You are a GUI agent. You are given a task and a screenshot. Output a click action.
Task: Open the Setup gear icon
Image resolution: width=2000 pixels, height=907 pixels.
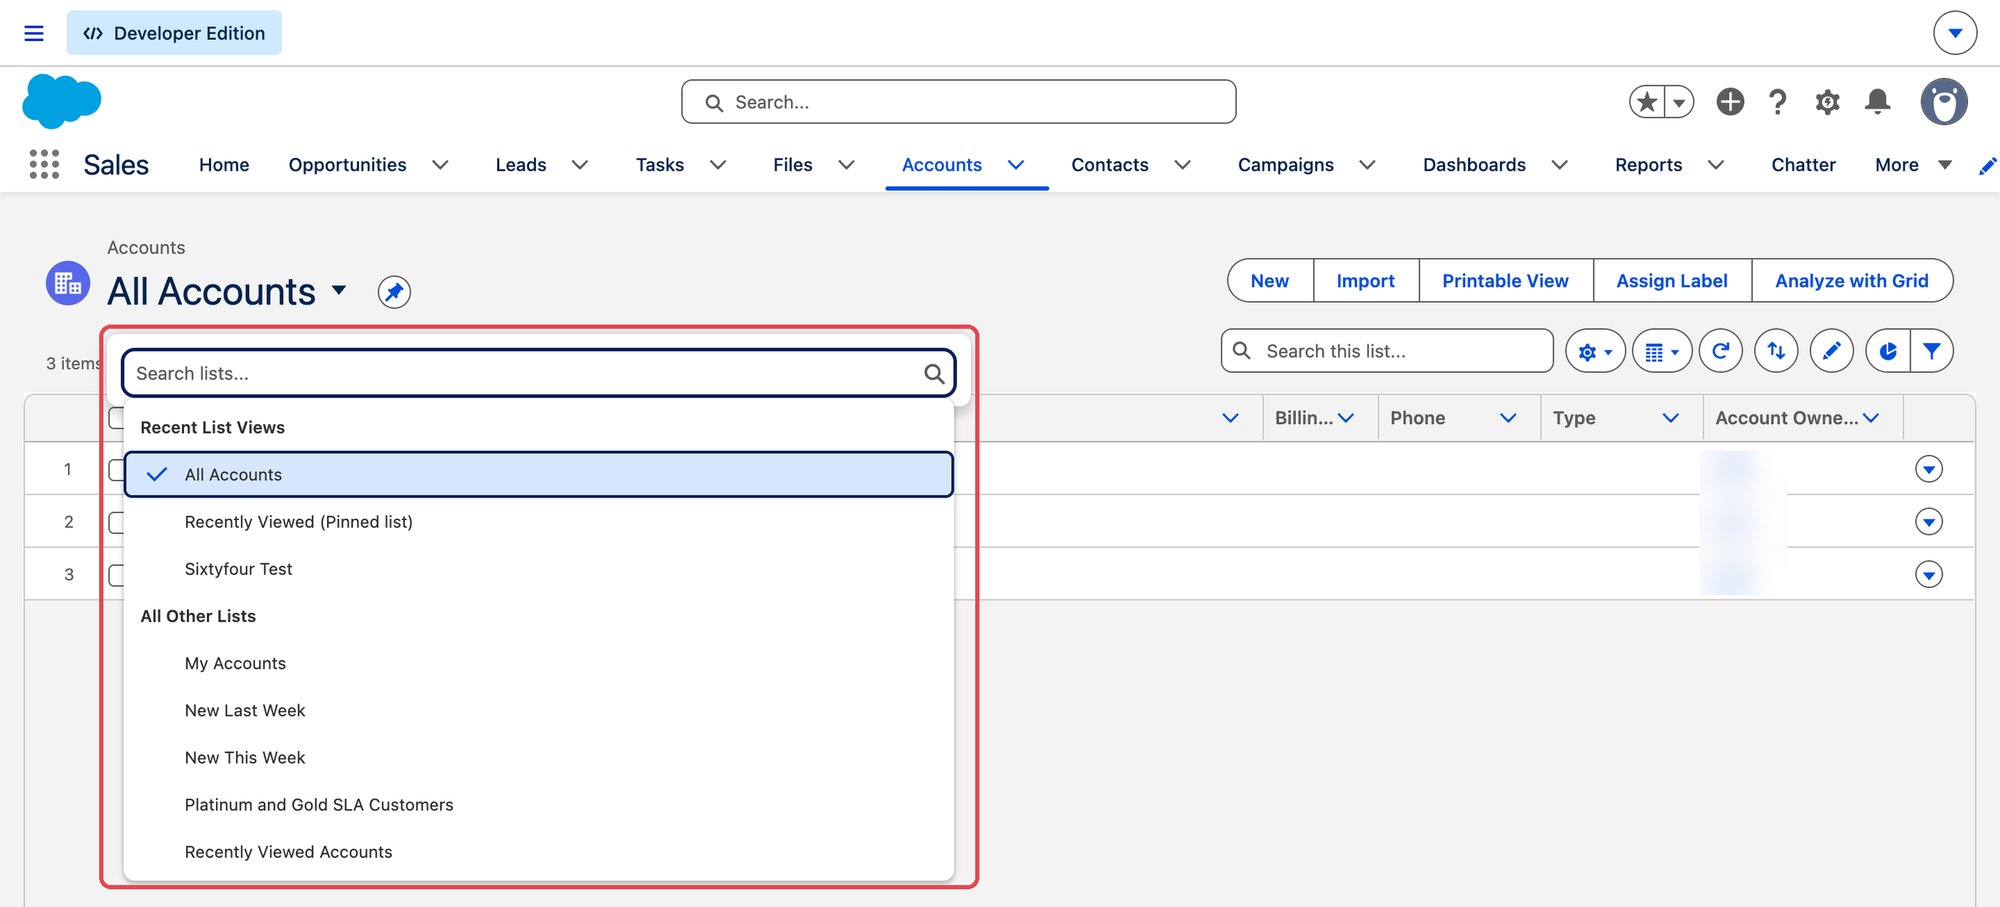coord(1828,101)
